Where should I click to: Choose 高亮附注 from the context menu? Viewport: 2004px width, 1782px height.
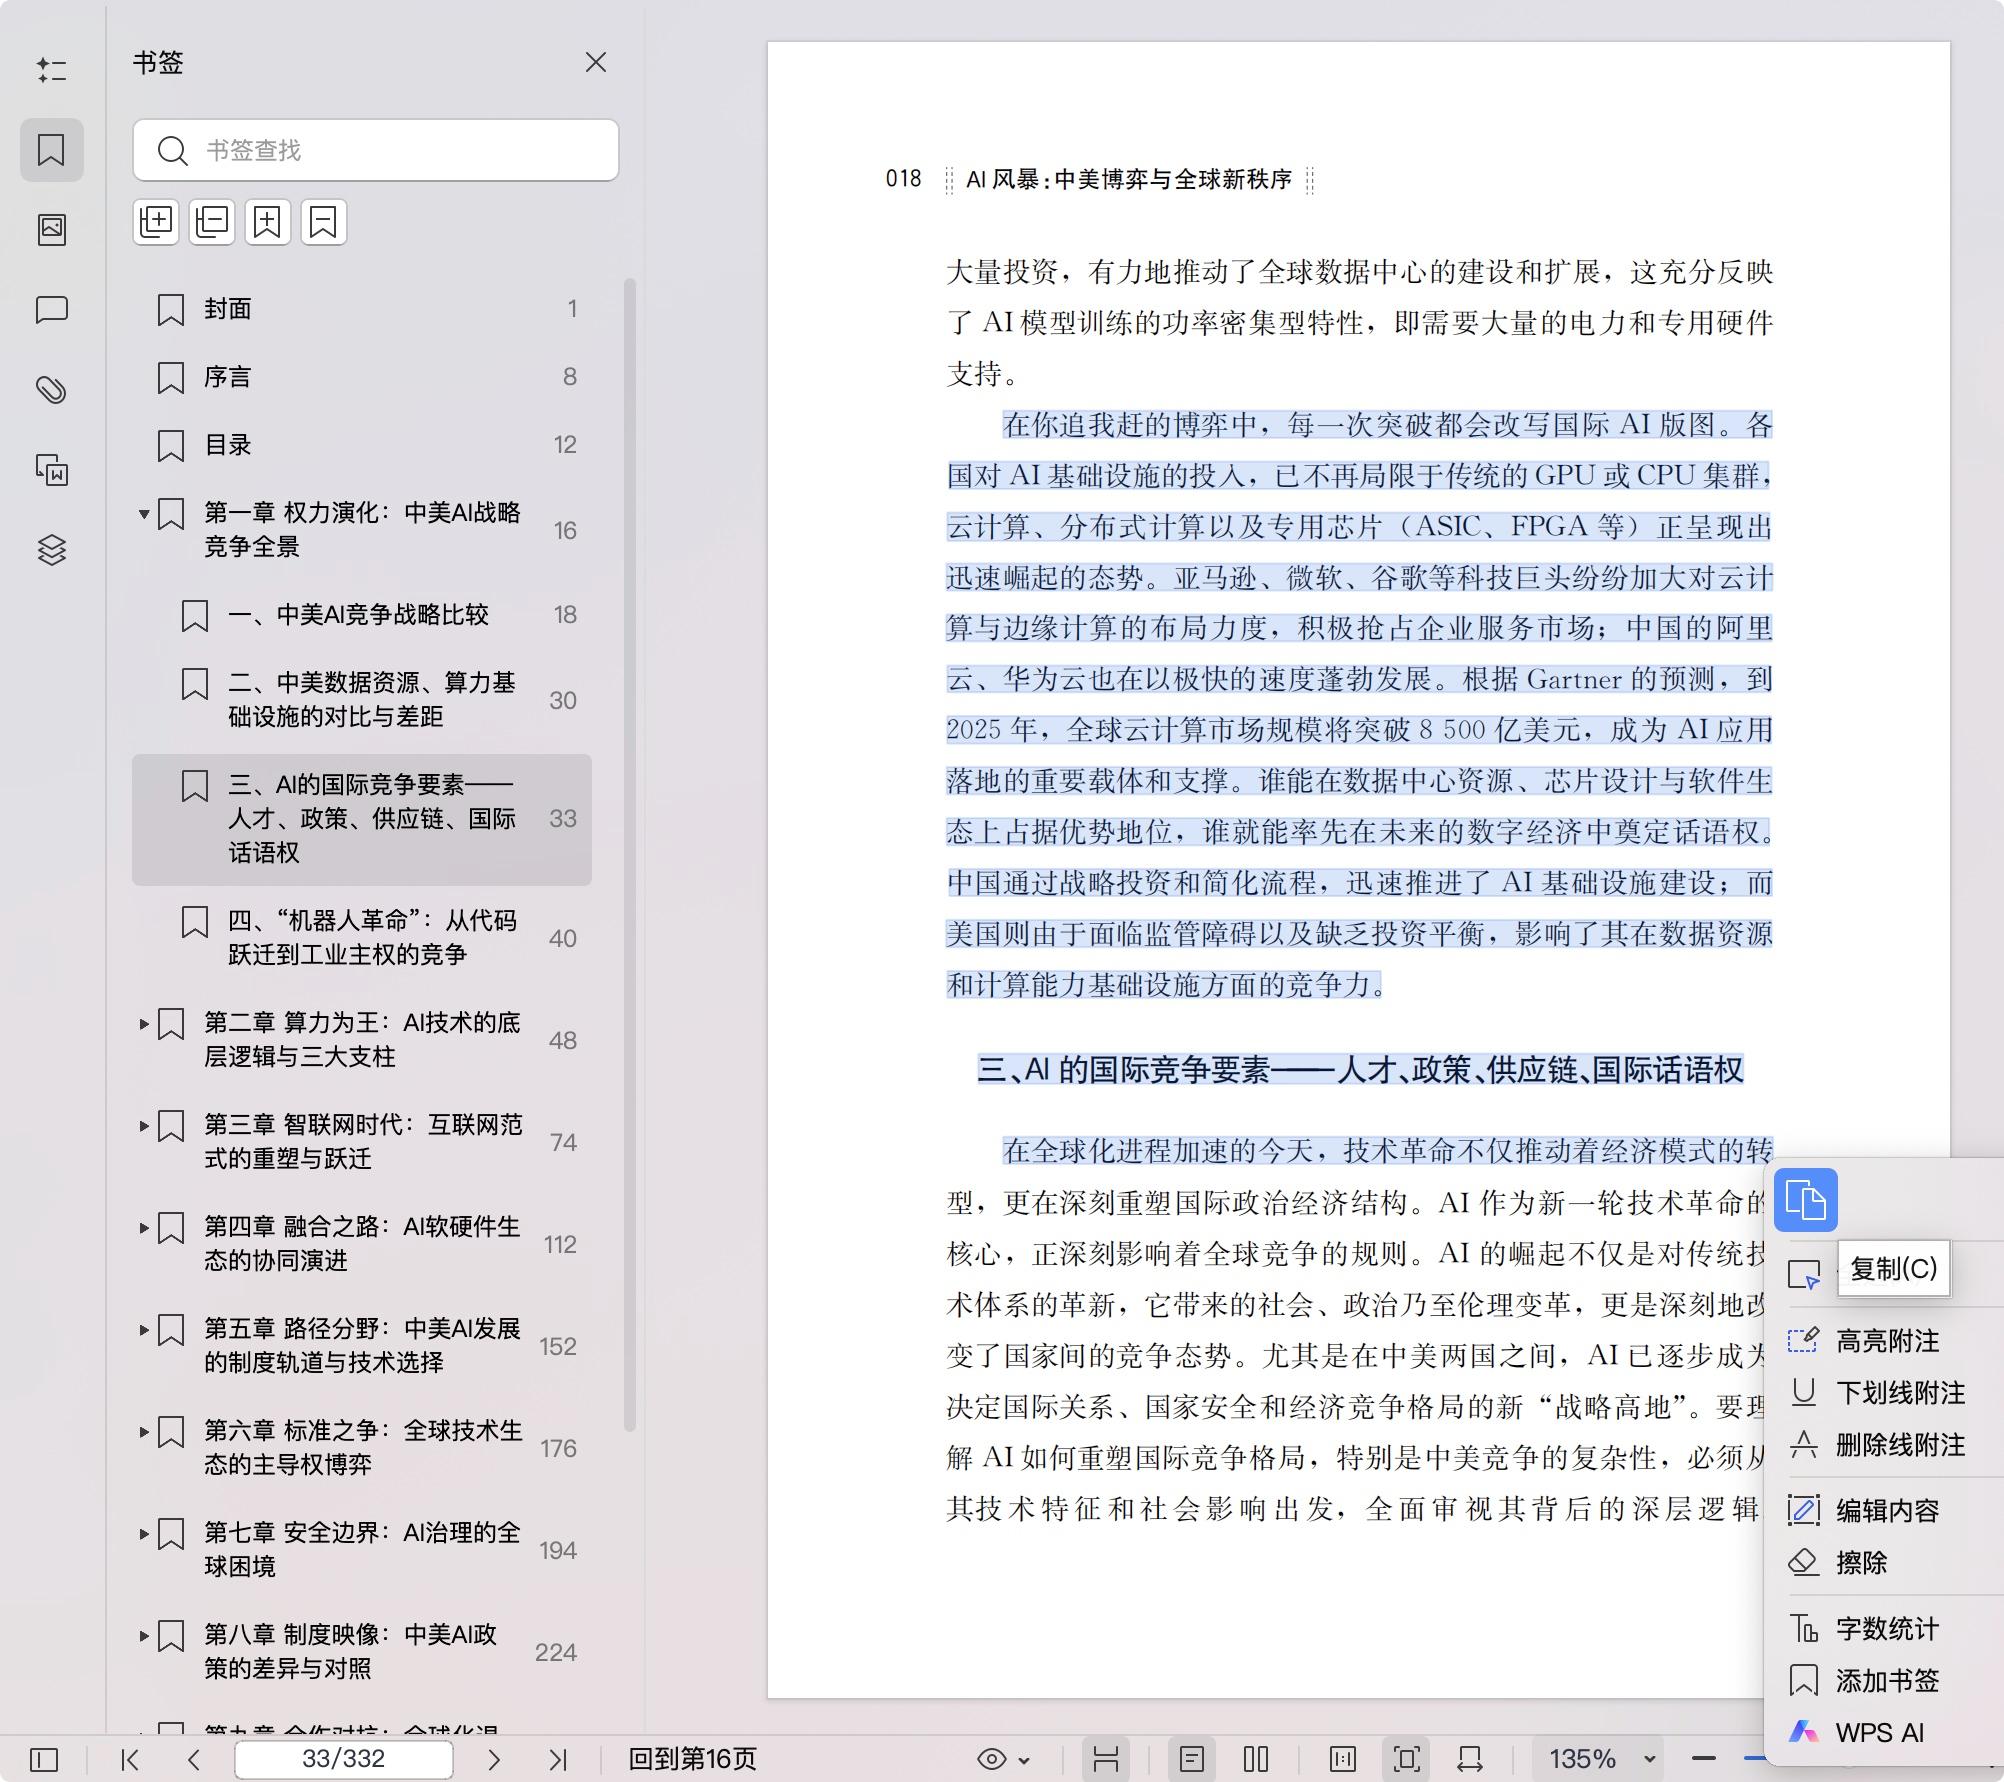[1889, 1341]
